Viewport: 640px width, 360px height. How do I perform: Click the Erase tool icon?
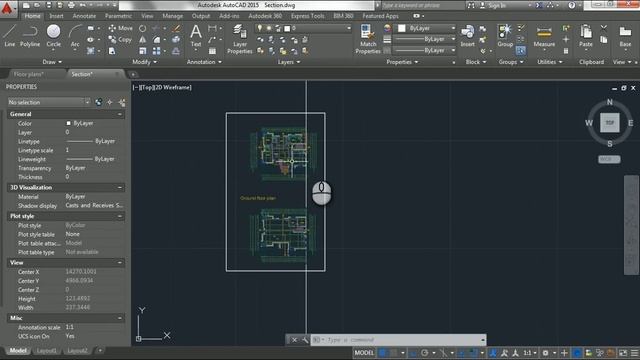click(x=176, y=29)
